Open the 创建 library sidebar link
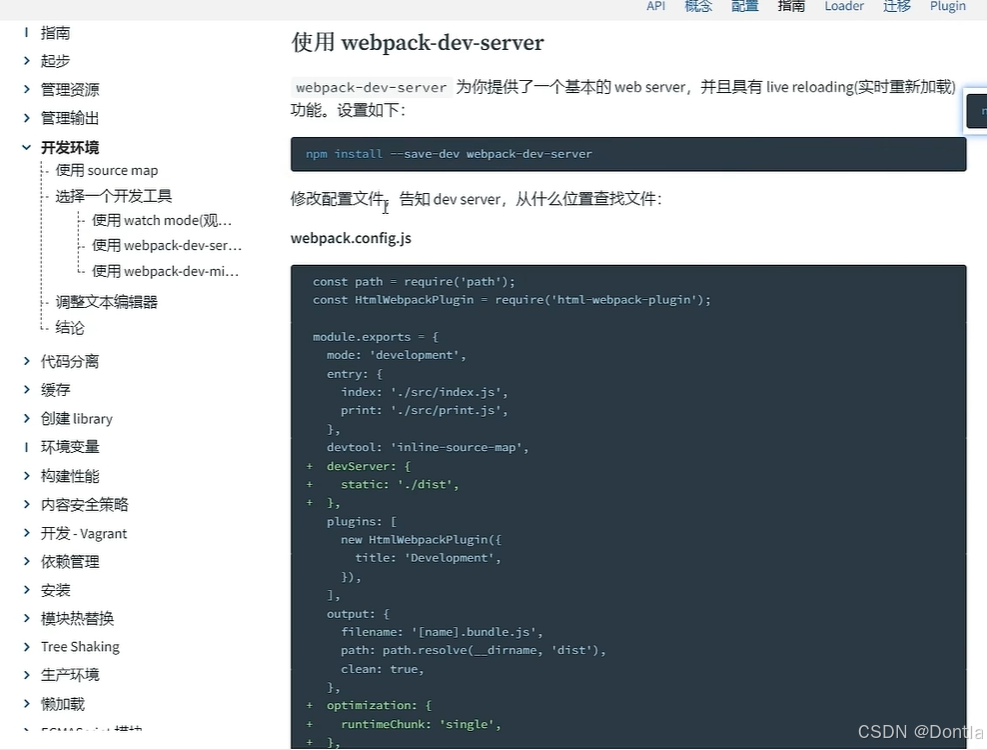 tap(77, 419)
